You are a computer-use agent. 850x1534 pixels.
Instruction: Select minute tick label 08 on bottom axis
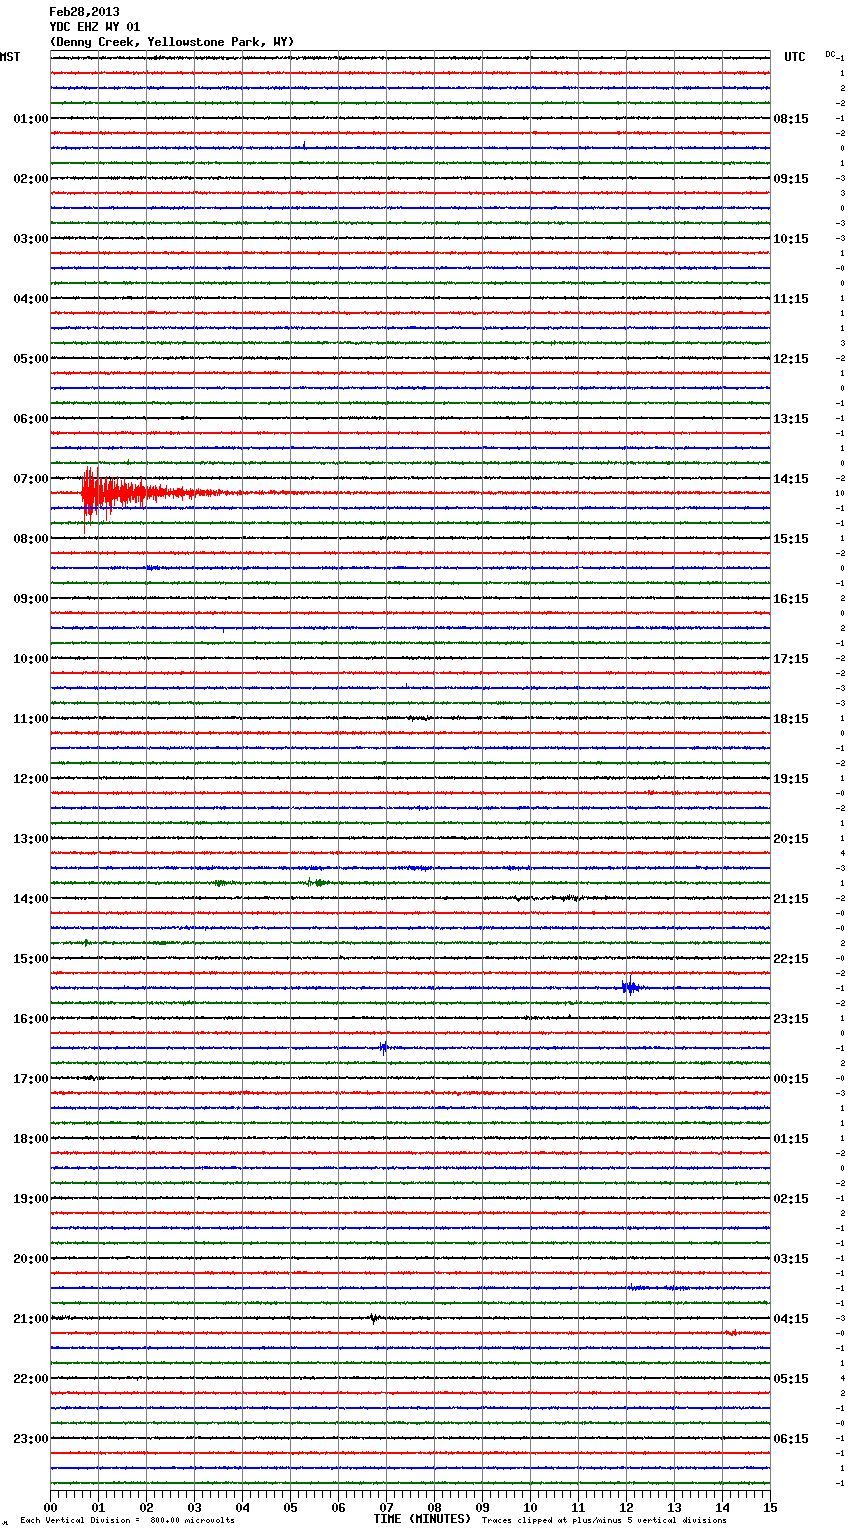coord(434,1508)
